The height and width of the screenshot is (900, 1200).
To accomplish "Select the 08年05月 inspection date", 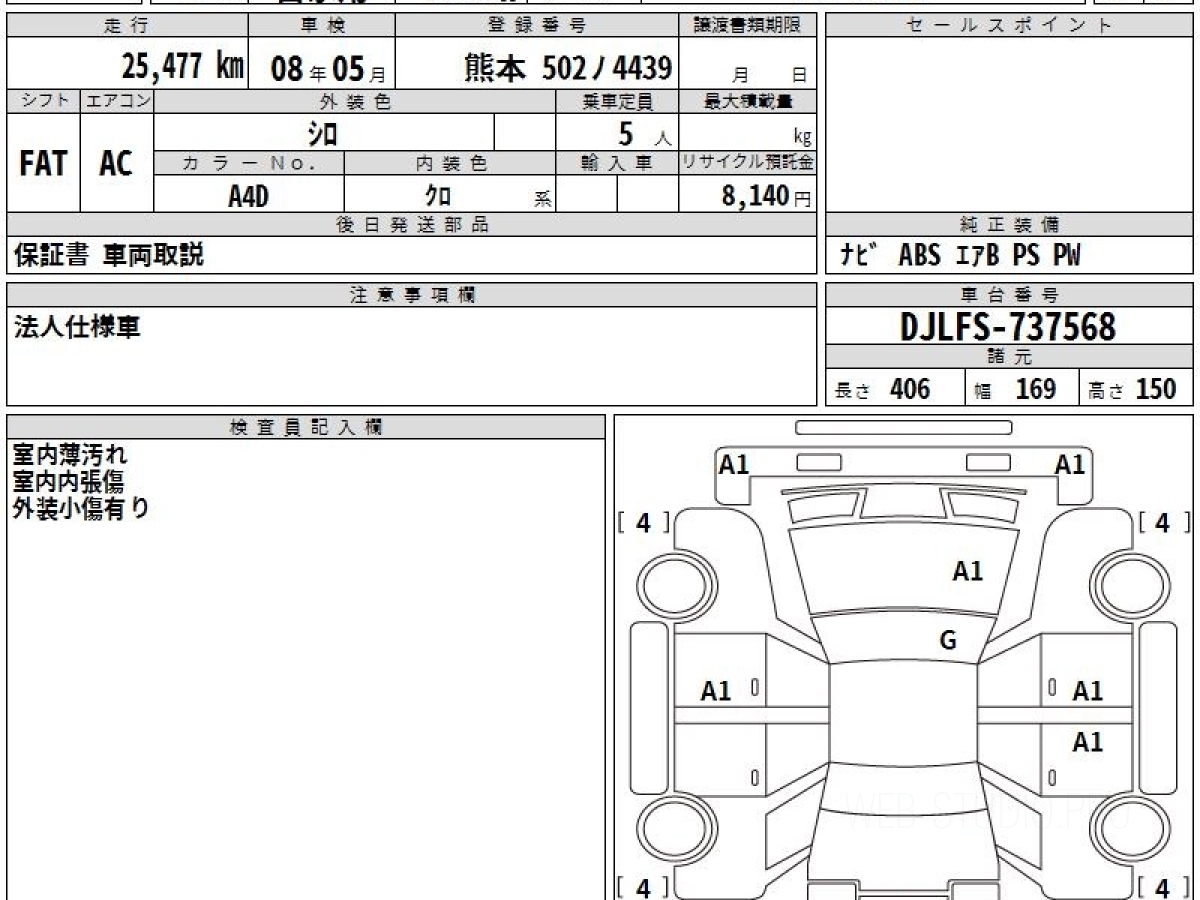I will (327, 69).
